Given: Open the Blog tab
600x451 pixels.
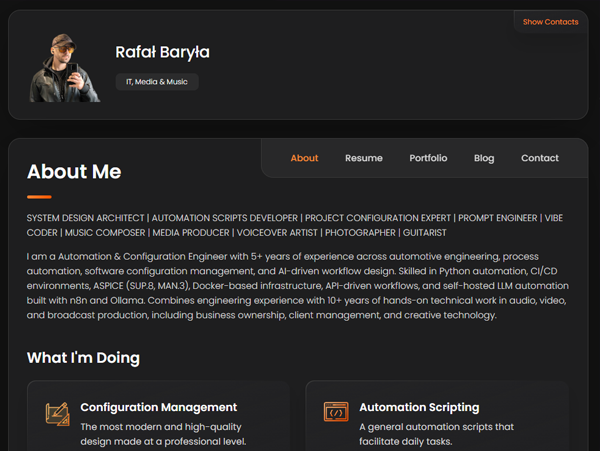Looking at the screenshot, I should click(x=484, y=158).
